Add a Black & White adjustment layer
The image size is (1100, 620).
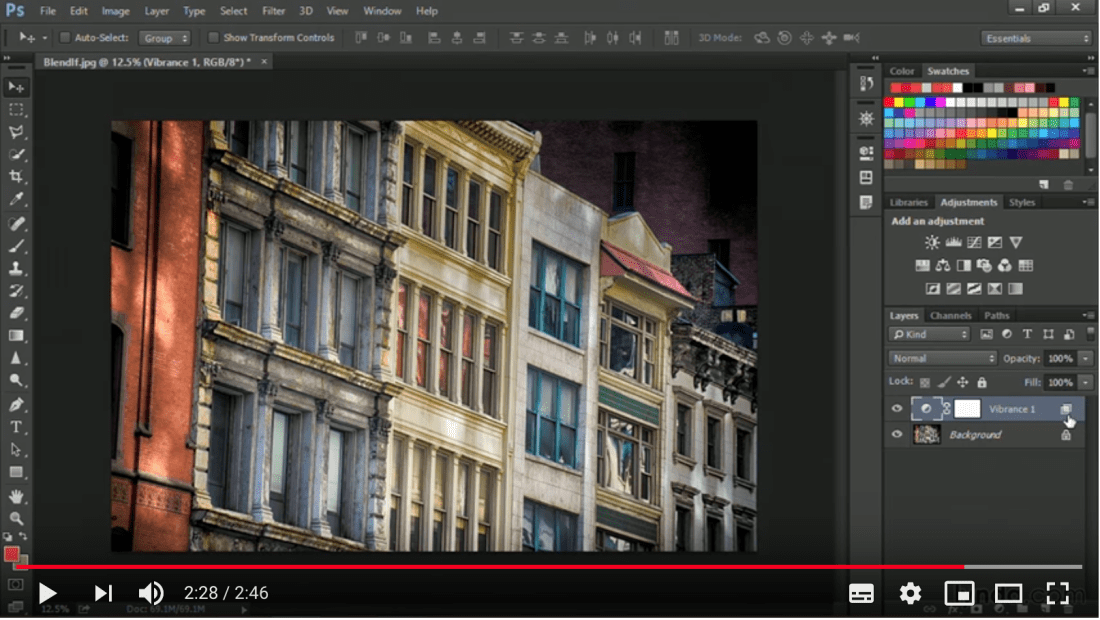966,265
